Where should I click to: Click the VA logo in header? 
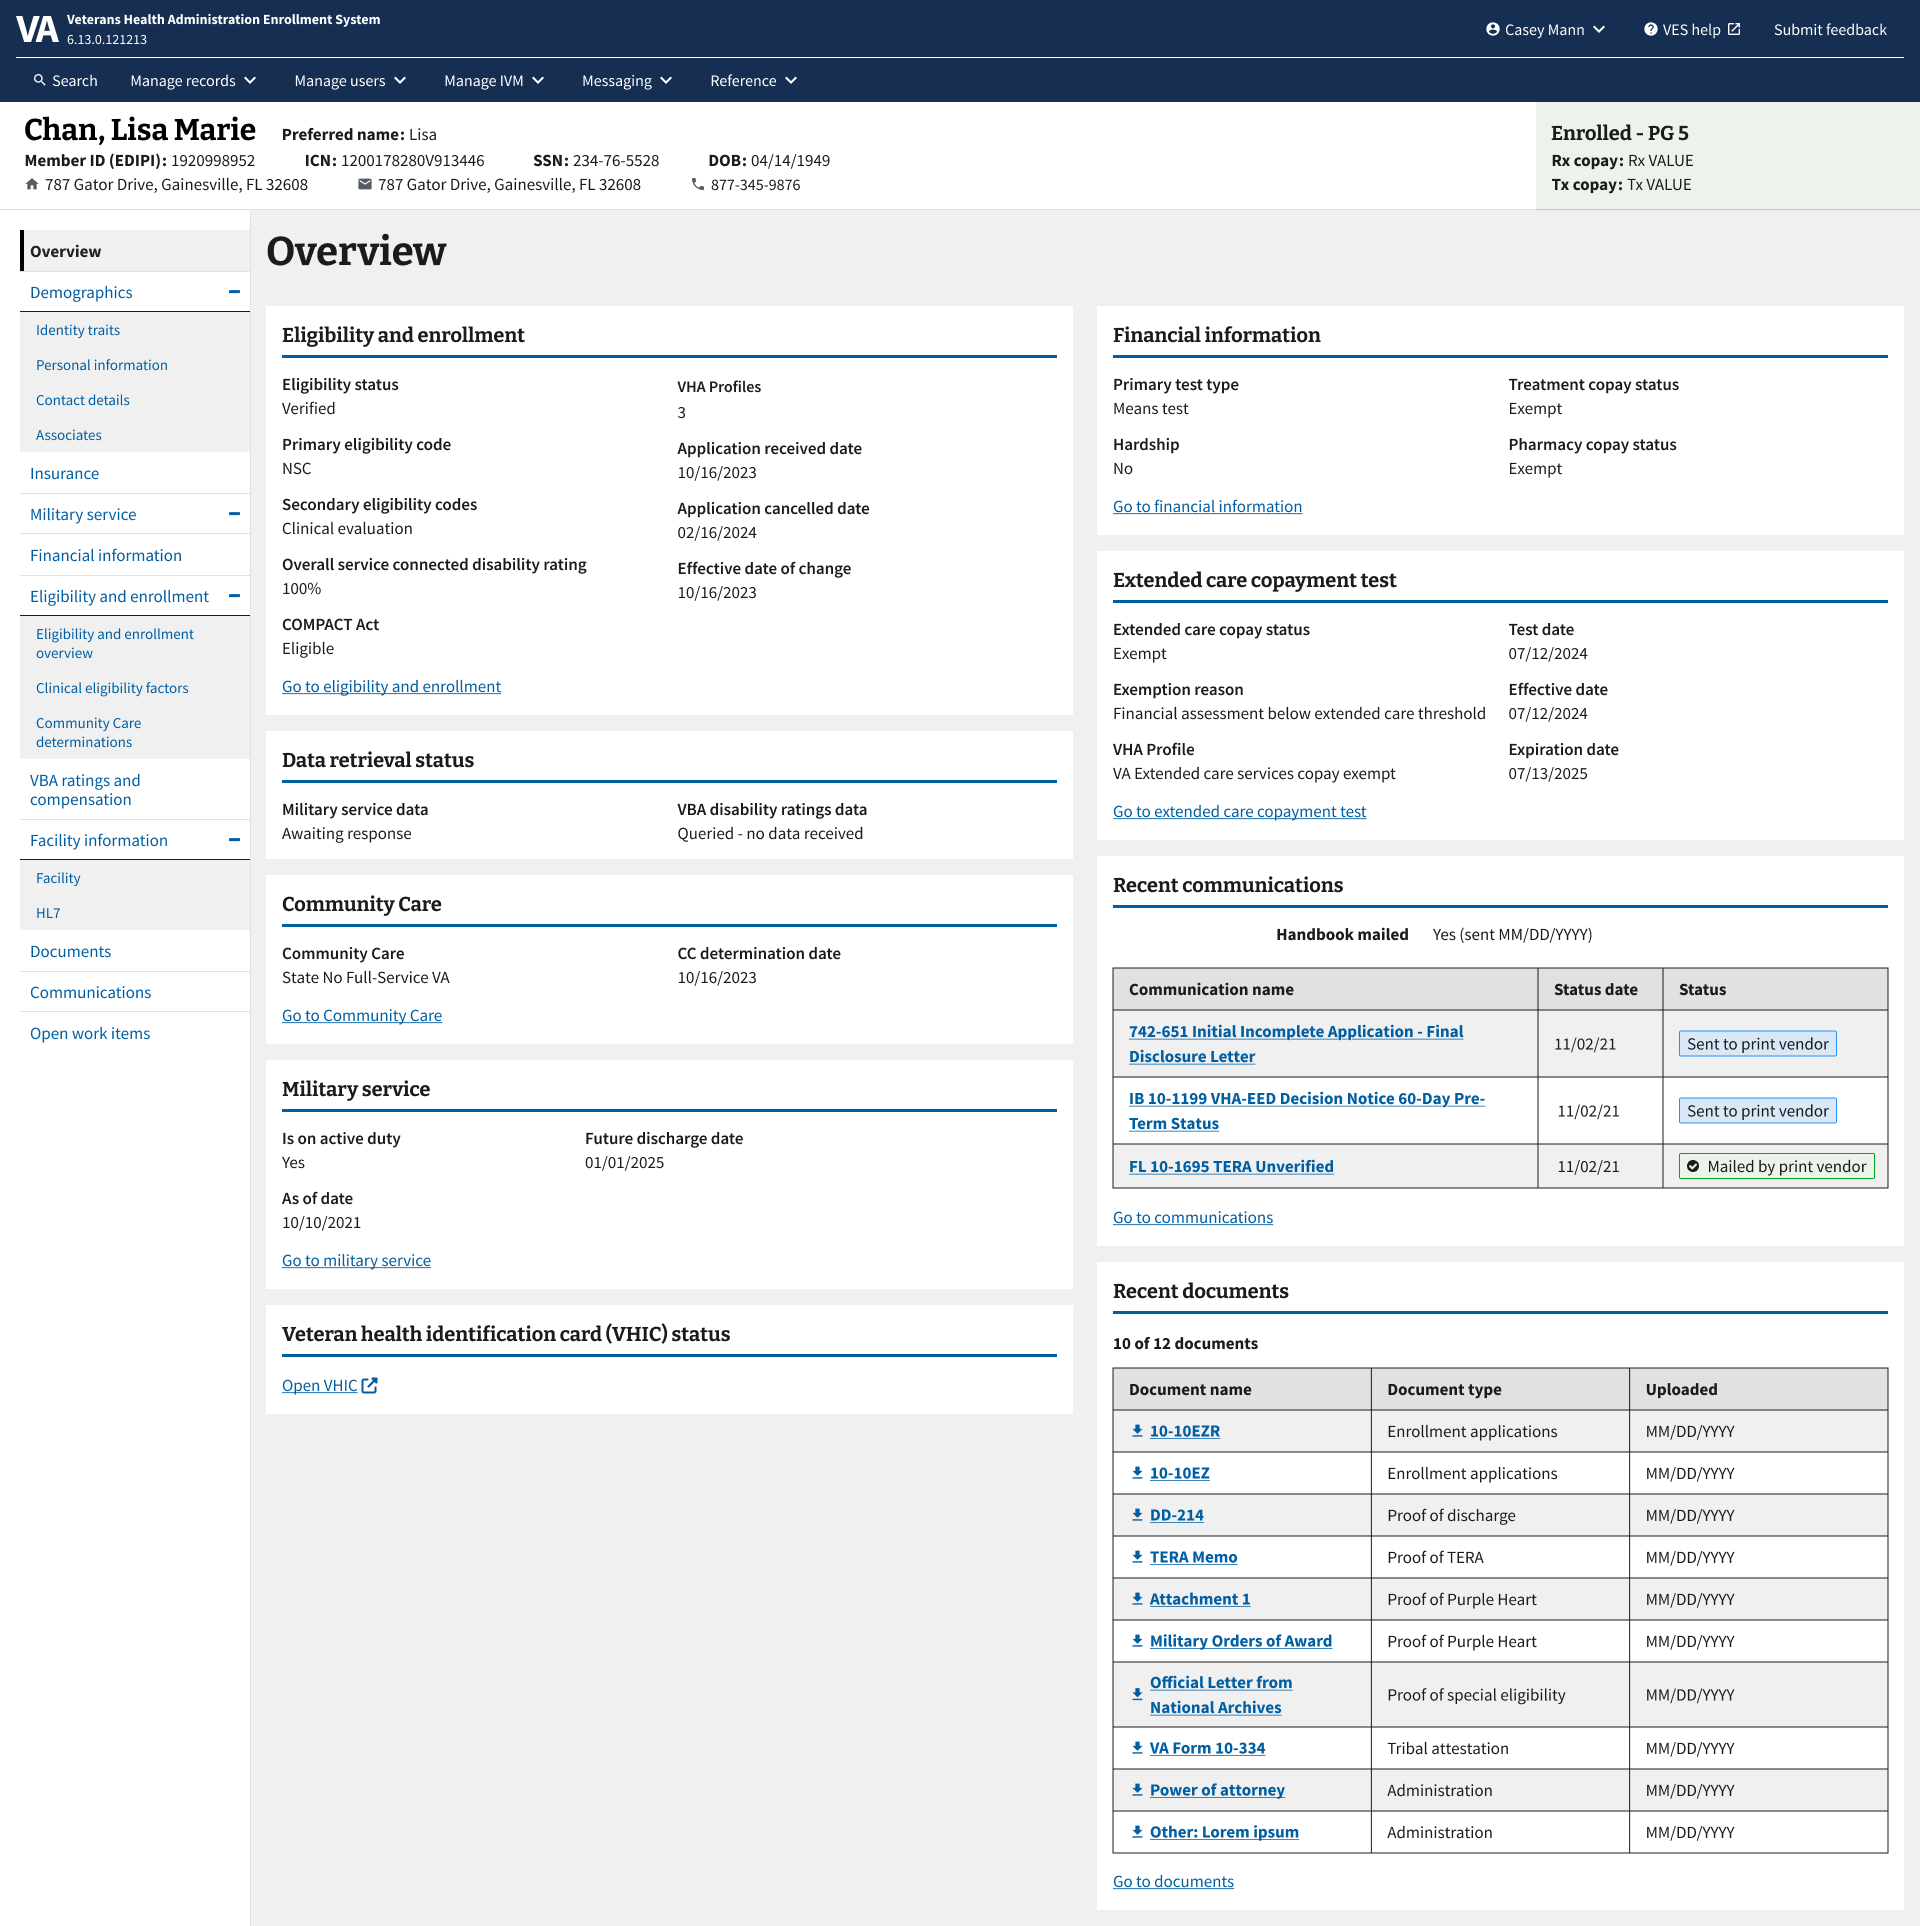pyautogui.click(x=37, y=29)
